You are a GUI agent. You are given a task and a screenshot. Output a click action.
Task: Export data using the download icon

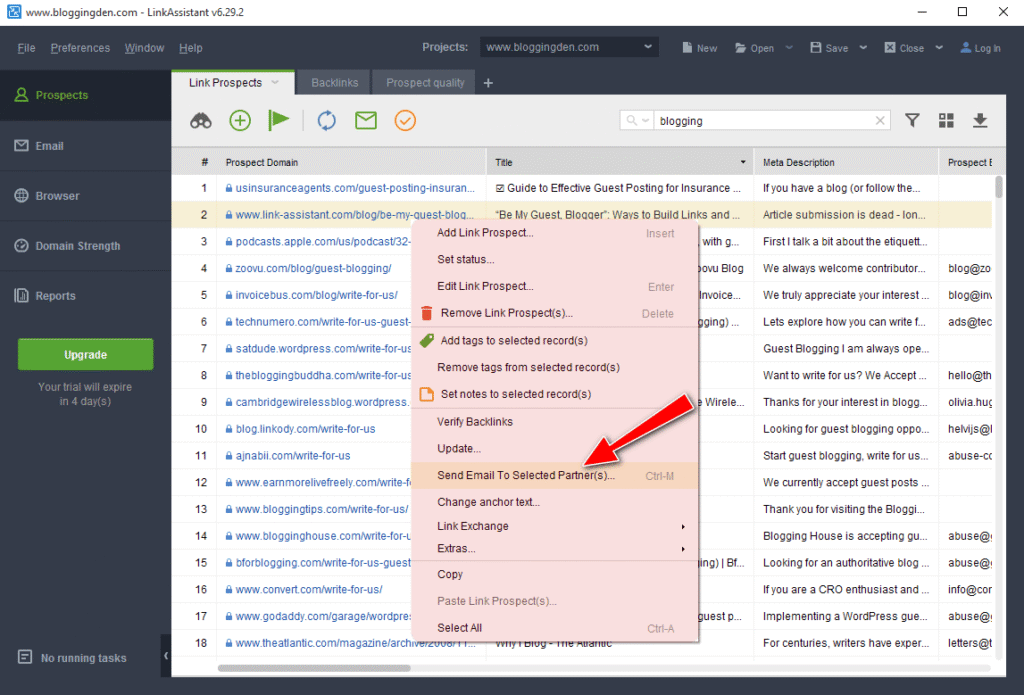980,120
